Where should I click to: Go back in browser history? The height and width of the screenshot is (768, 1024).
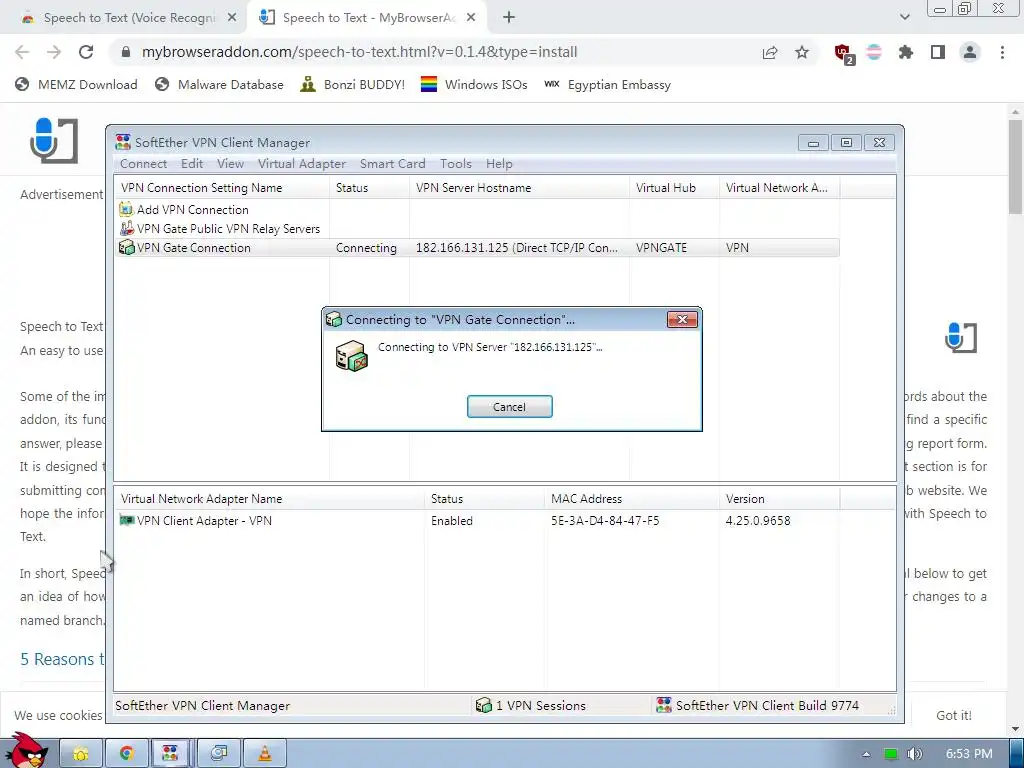point(22,52)
